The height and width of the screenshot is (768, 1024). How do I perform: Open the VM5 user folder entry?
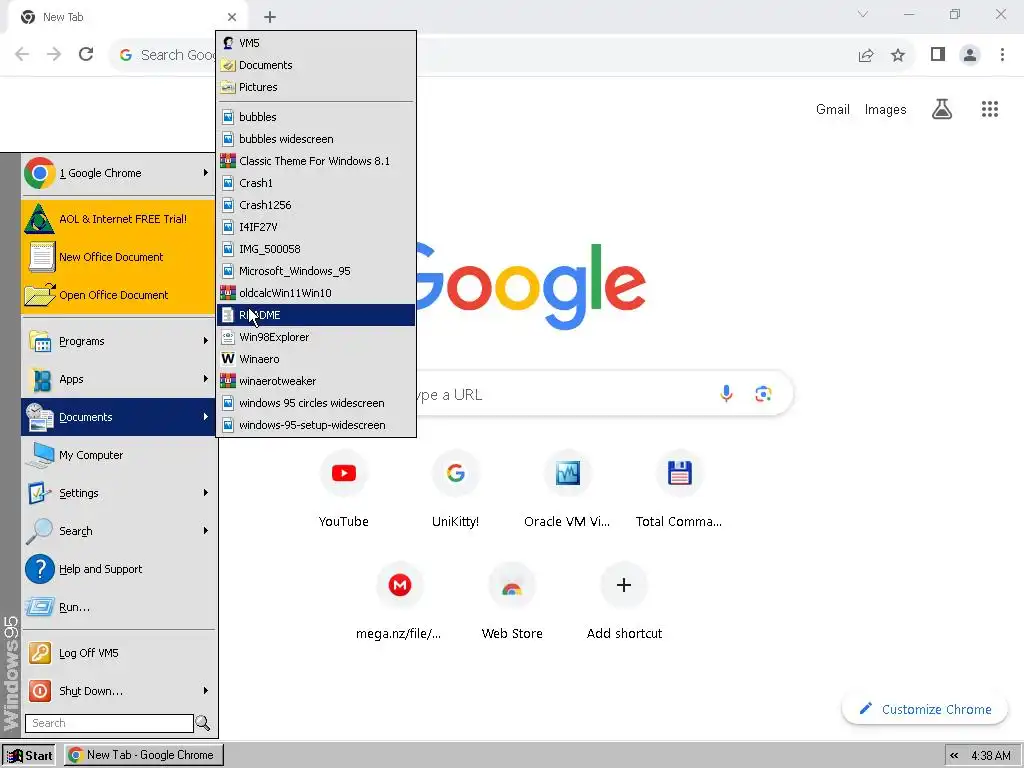coord(316,43)
